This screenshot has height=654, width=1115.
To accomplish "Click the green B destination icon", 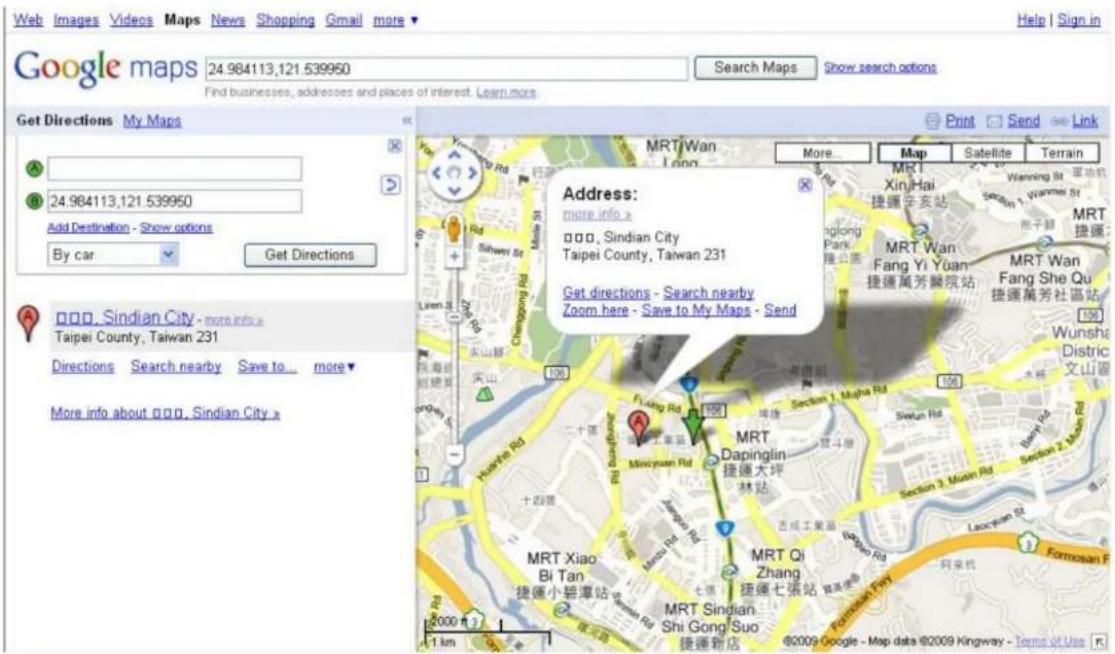I will point(34,201).
